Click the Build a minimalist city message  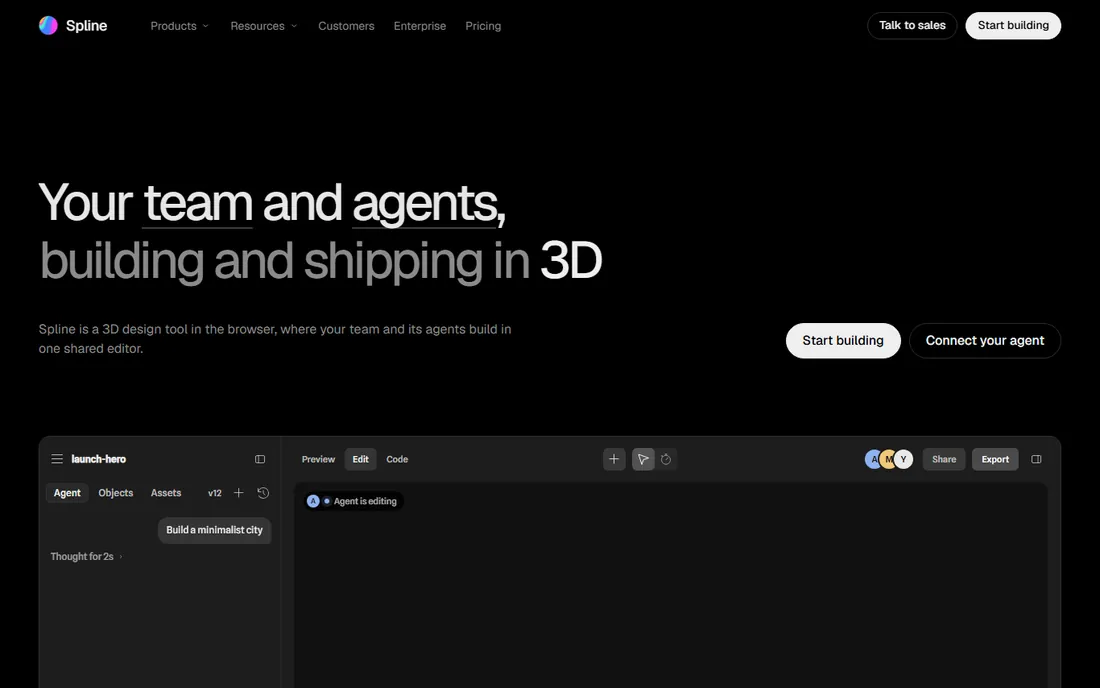pos(214,530)
